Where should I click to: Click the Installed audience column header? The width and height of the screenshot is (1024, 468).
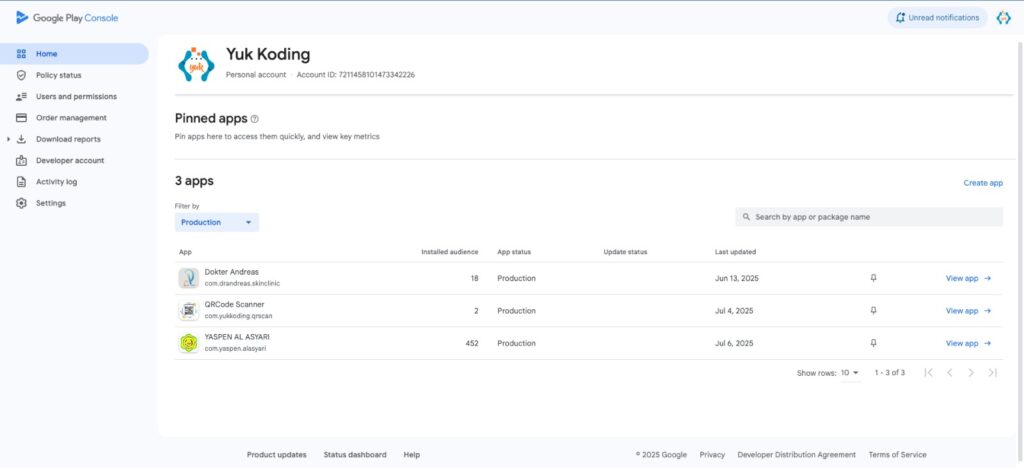click(449, 252)
